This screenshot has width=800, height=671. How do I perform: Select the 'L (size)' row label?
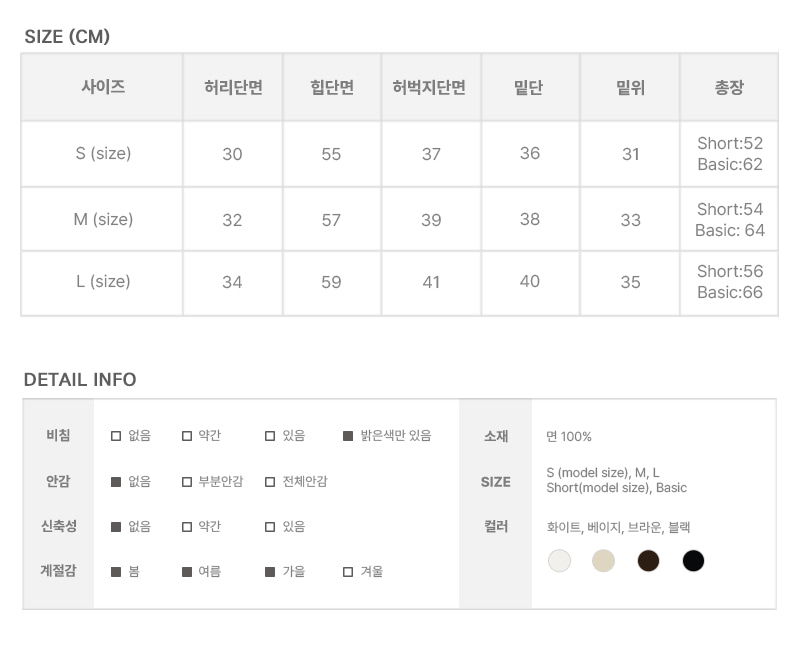pos(103,282)
